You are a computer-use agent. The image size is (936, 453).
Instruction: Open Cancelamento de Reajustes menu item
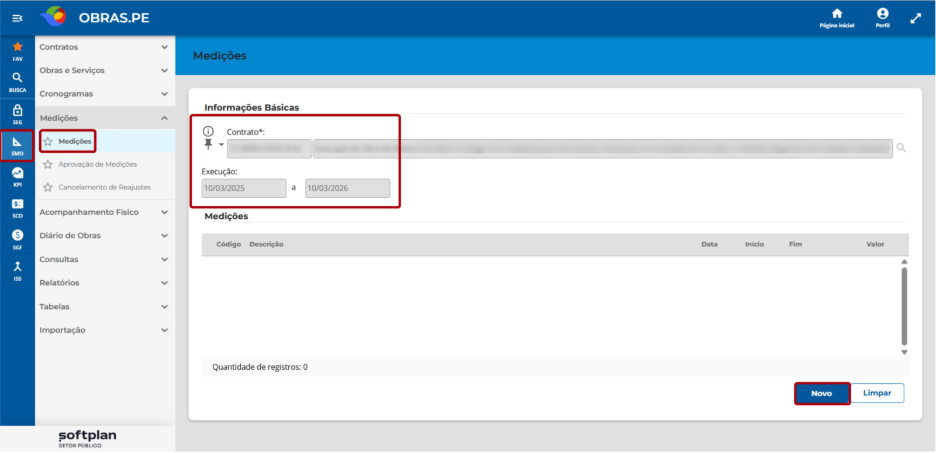click(x=104, y=187)
